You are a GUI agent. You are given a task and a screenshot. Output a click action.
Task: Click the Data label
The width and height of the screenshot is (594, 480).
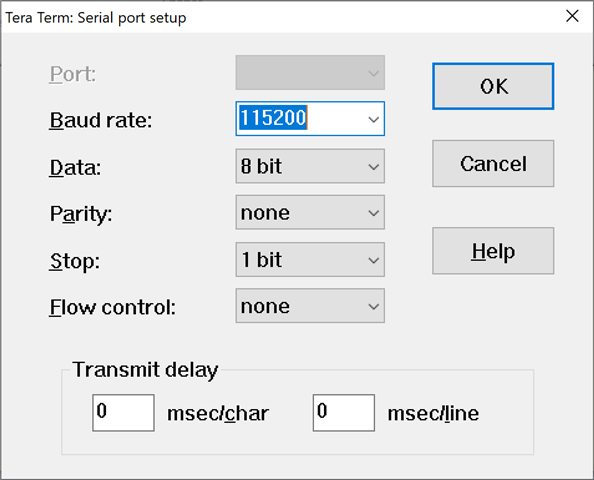point(75,167)
